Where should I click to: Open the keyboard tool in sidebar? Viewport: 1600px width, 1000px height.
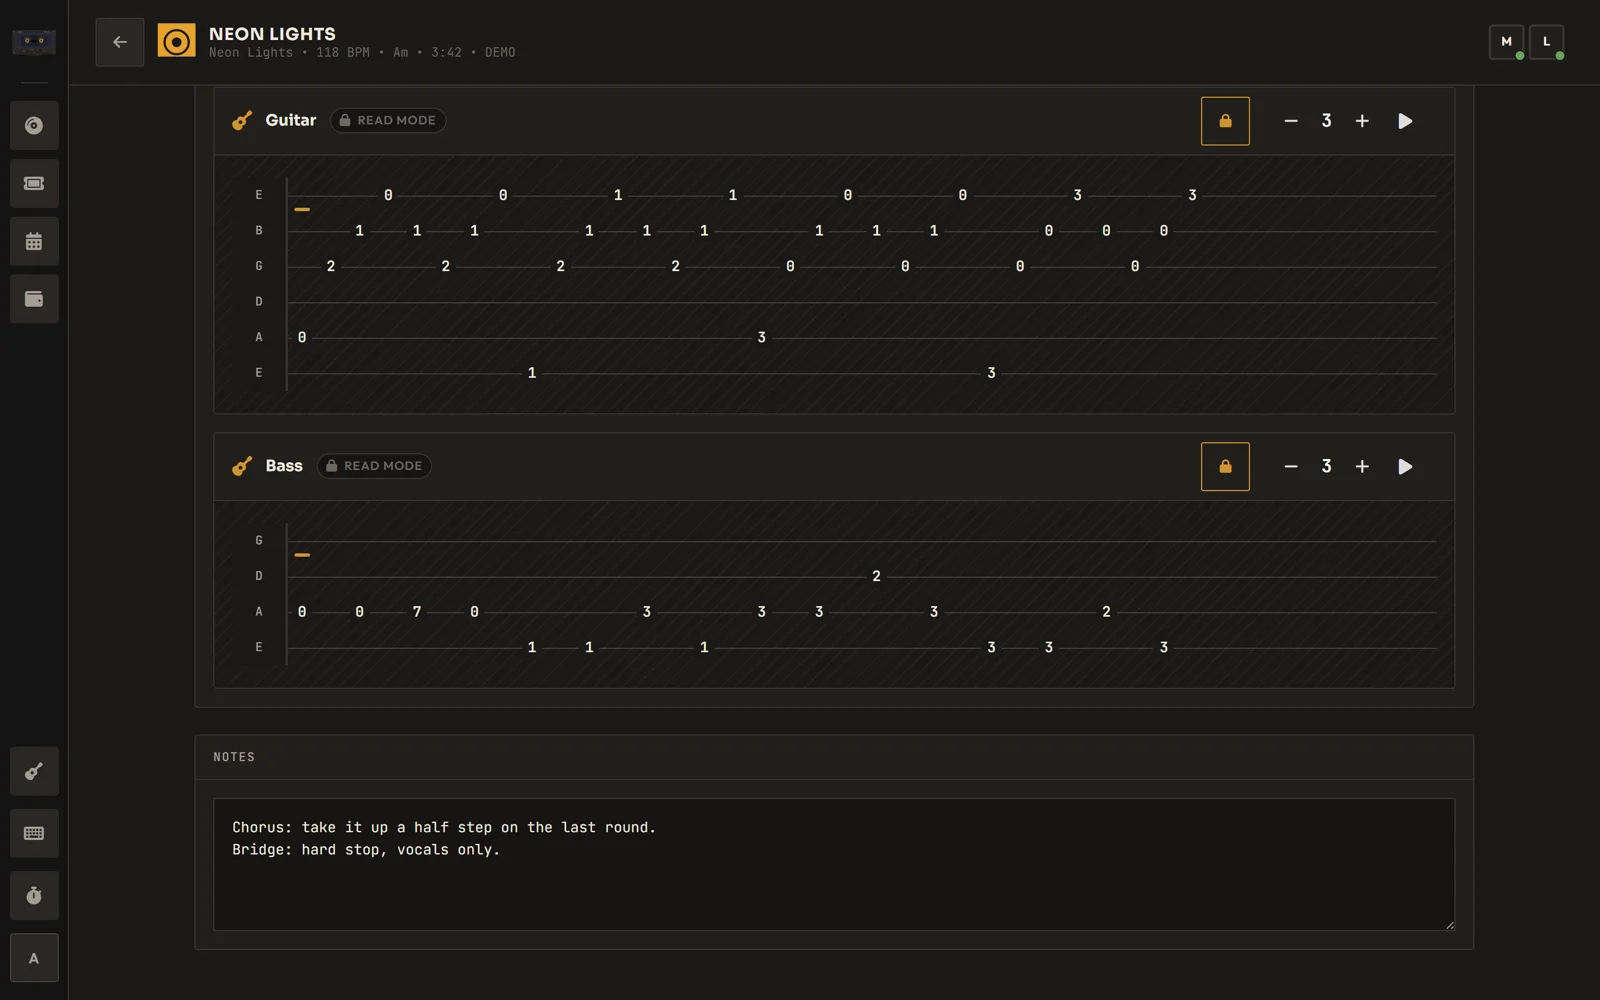click(x=34, y=833)
